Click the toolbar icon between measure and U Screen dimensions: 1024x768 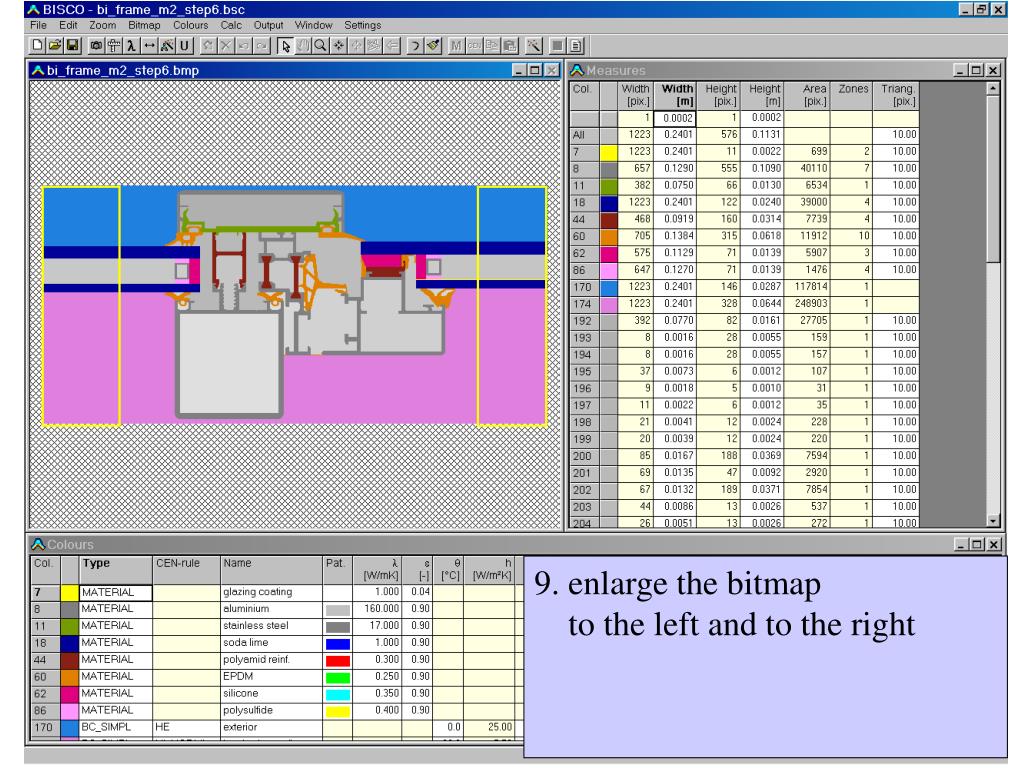tap(167, 46)
